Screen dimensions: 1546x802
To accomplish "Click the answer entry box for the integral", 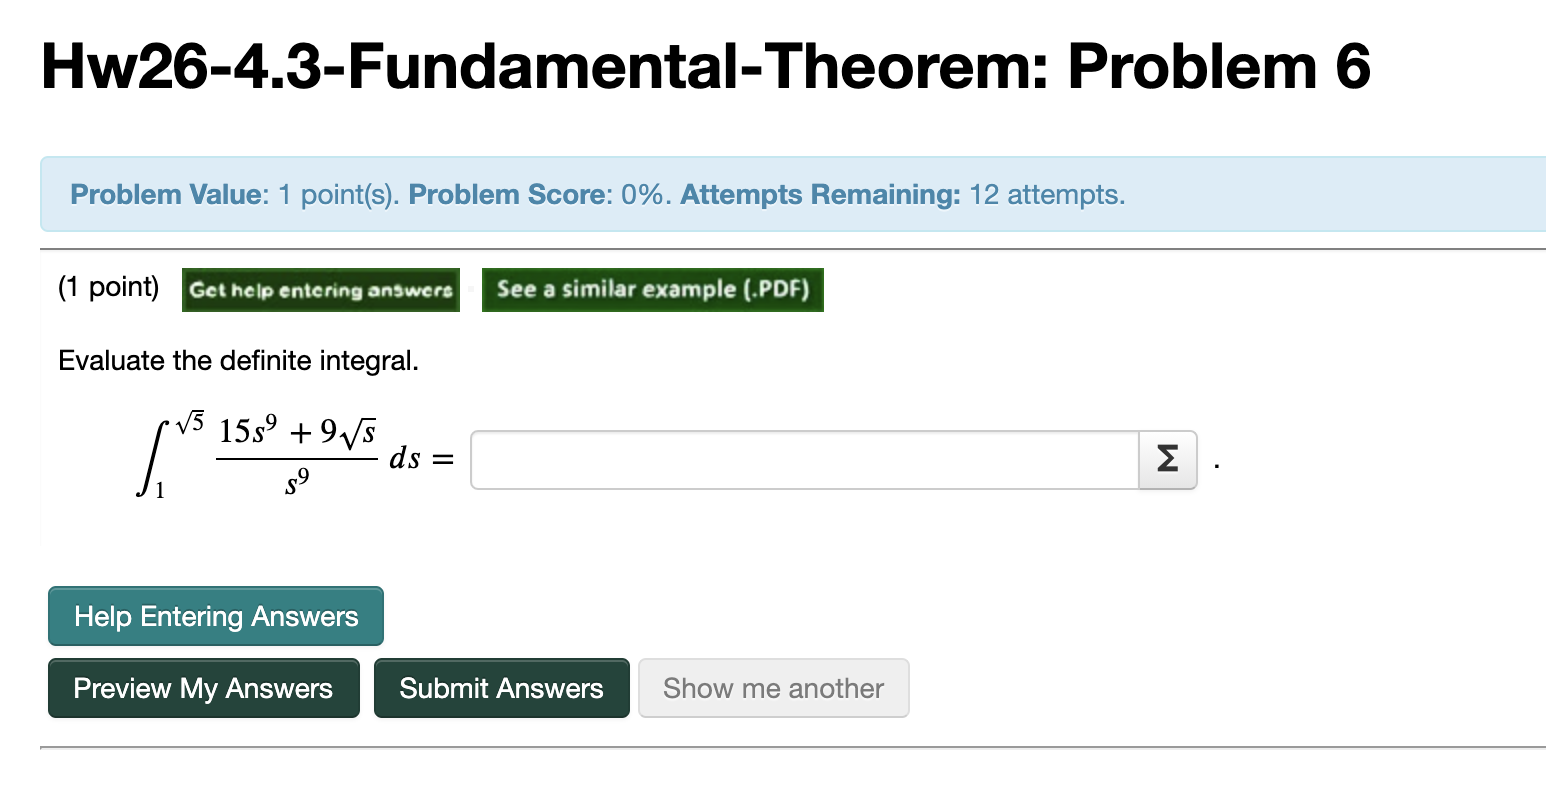I will coord(800,459).
